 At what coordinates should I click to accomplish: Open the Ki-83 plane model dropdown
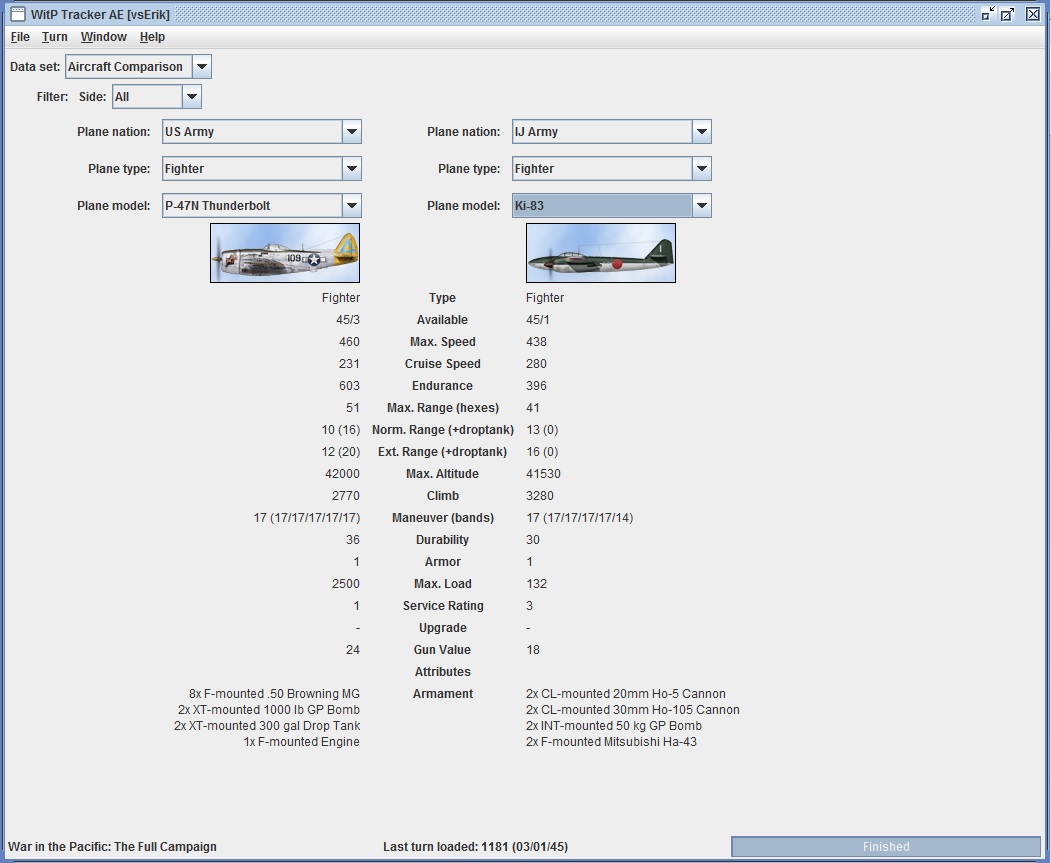tap(612, 206)
